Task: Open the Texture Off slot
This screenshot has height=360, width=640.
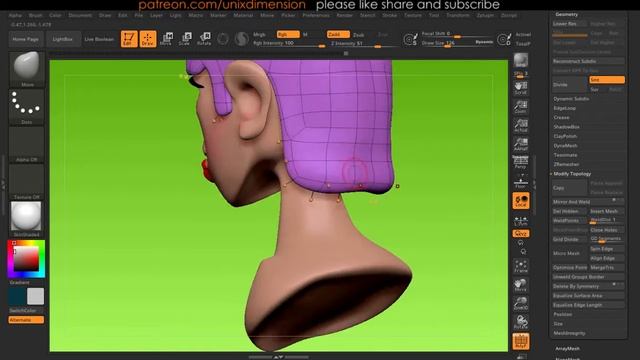Action: (x=27, y=182)
